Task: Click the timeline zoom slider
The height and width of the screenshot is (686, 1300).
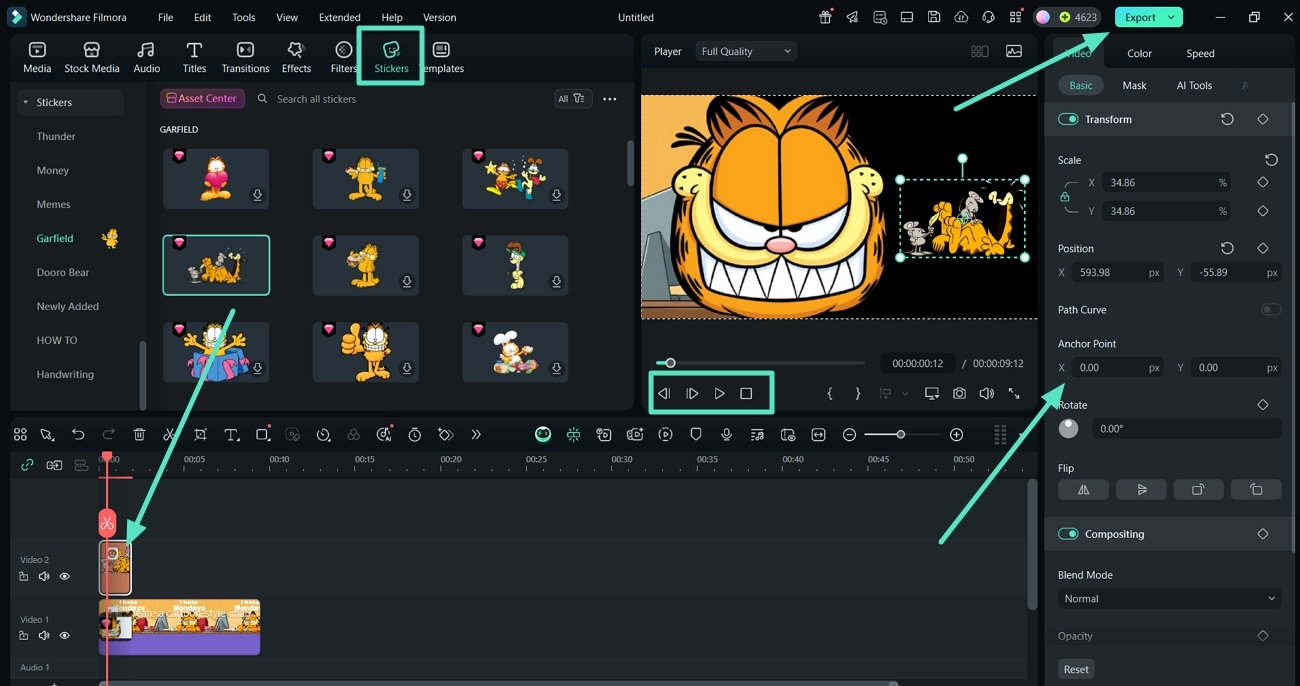Action: pos(900,435)
